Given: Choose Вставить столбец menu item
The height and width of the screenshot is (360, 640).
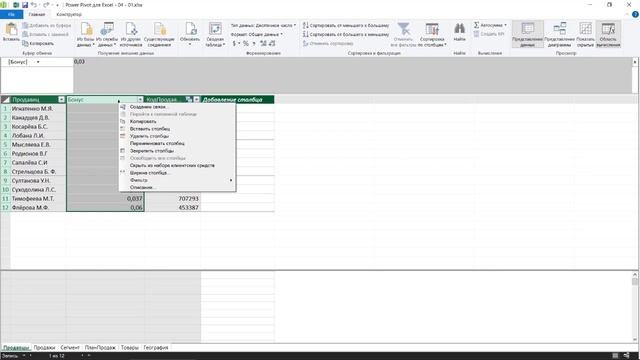Looking at the screenshot, I should [177, 129].
